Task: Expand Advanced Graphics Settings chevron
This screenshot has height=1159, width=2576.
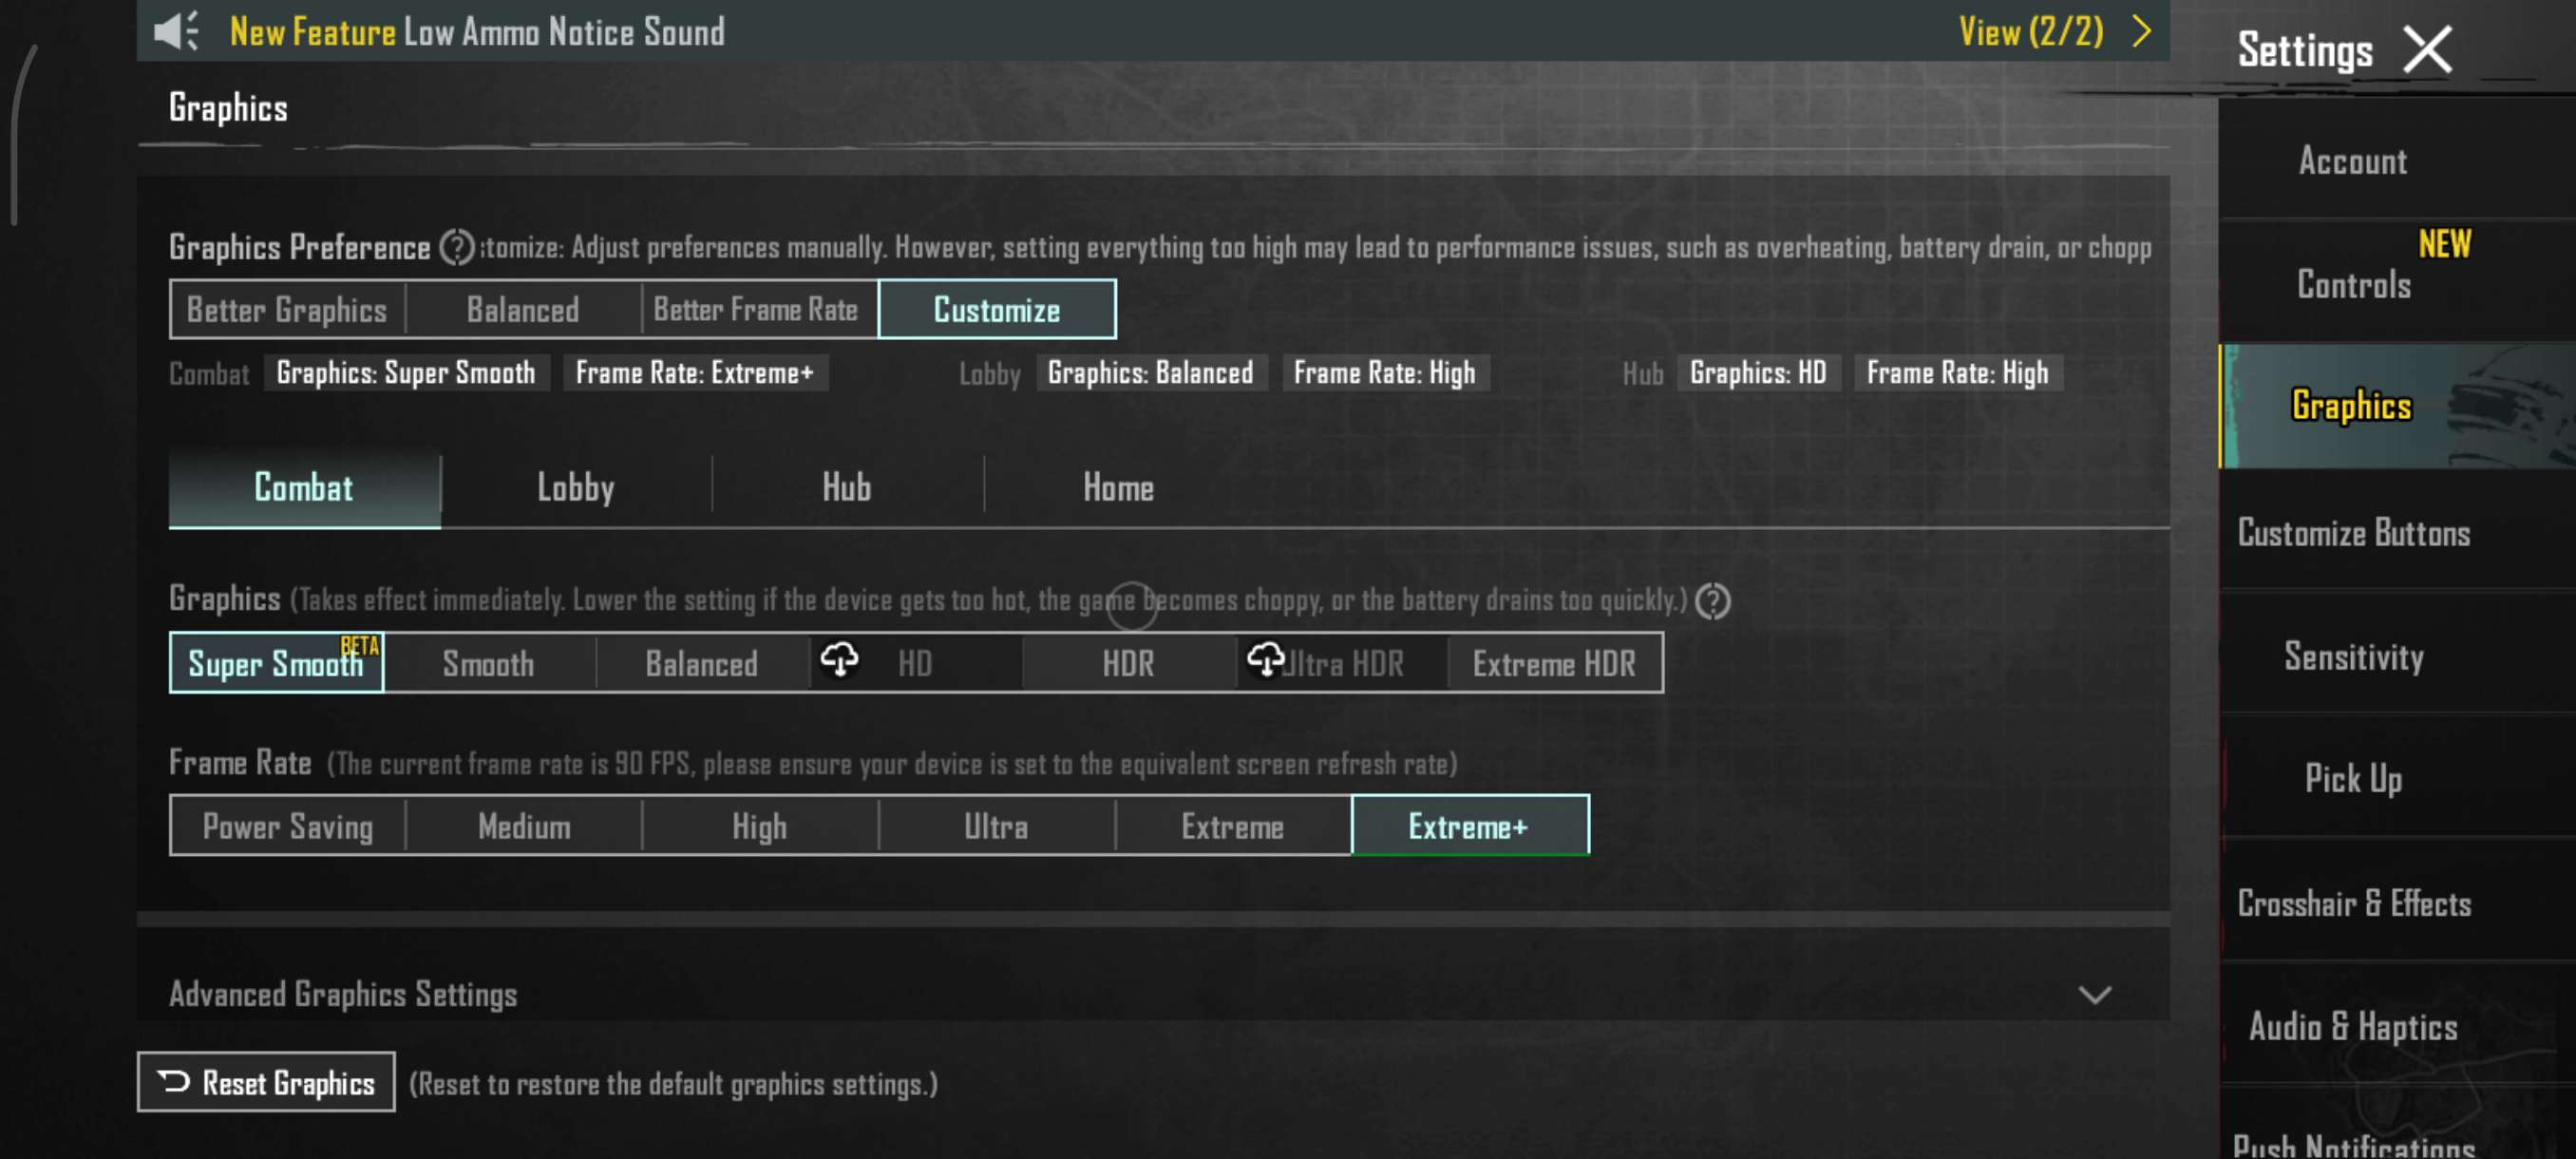Action: (x=2094, y=994)
